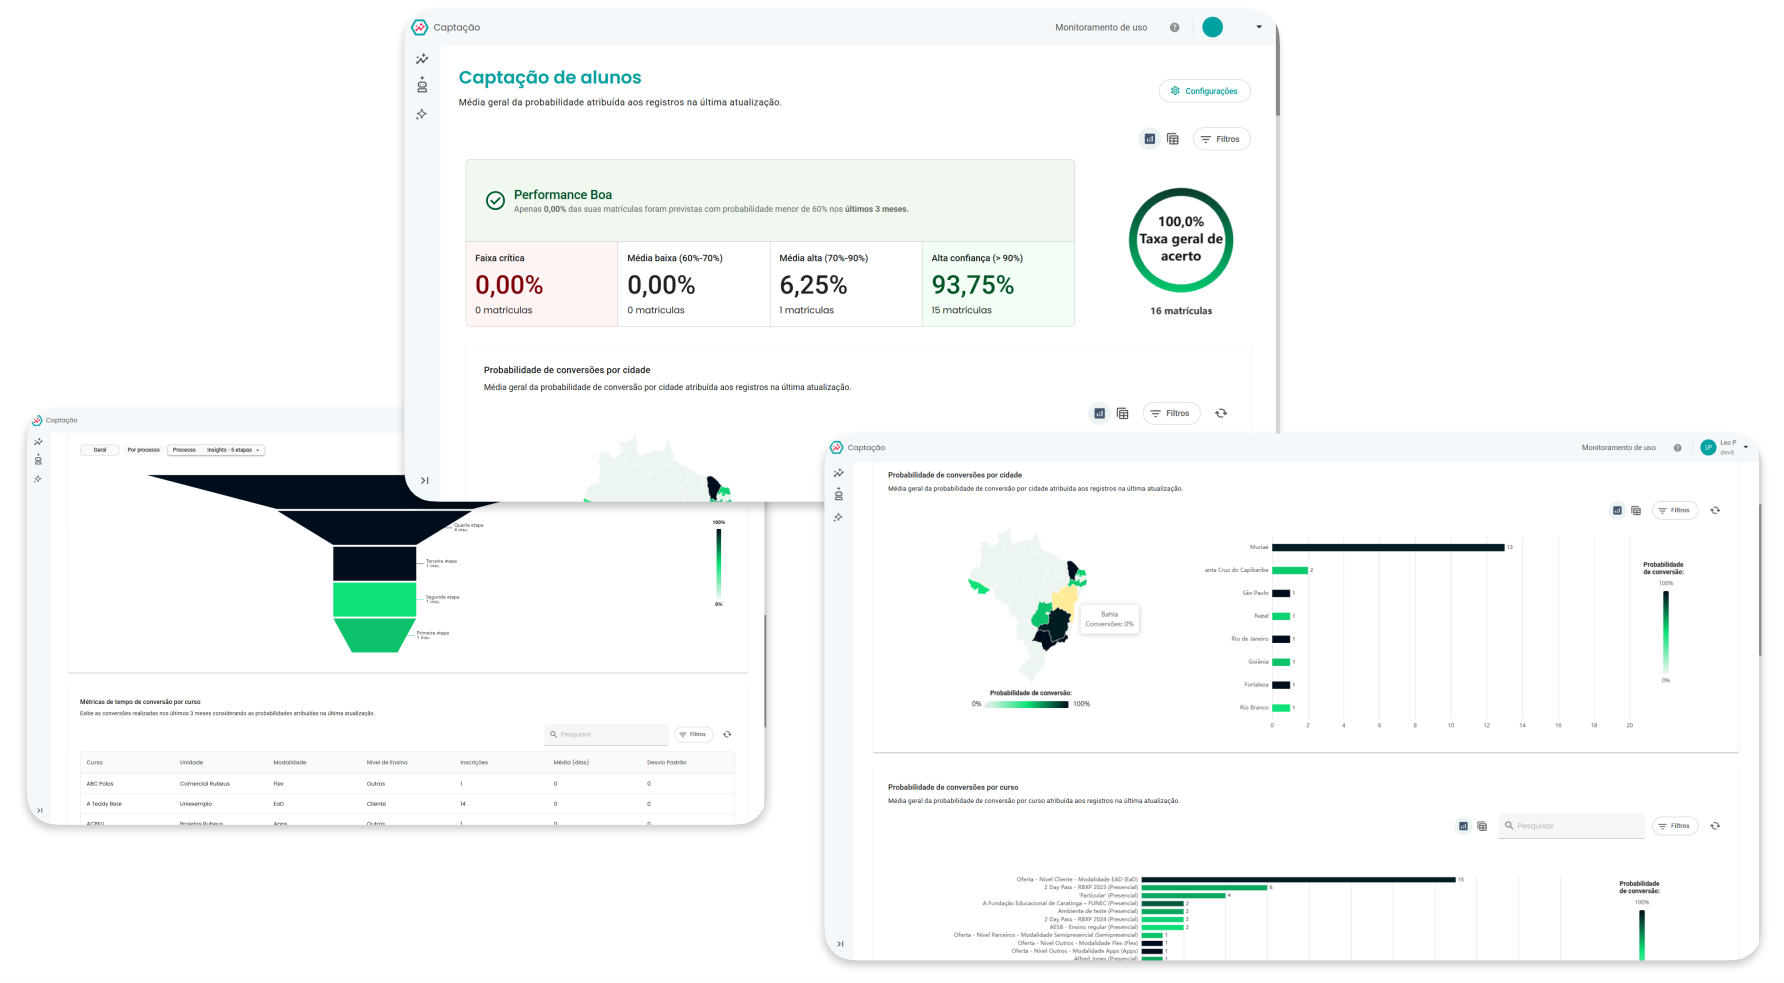This screenshot has height=983, width=1784.
Task: Open Configurações settings in the top window
Action: tap(1204, 91)
